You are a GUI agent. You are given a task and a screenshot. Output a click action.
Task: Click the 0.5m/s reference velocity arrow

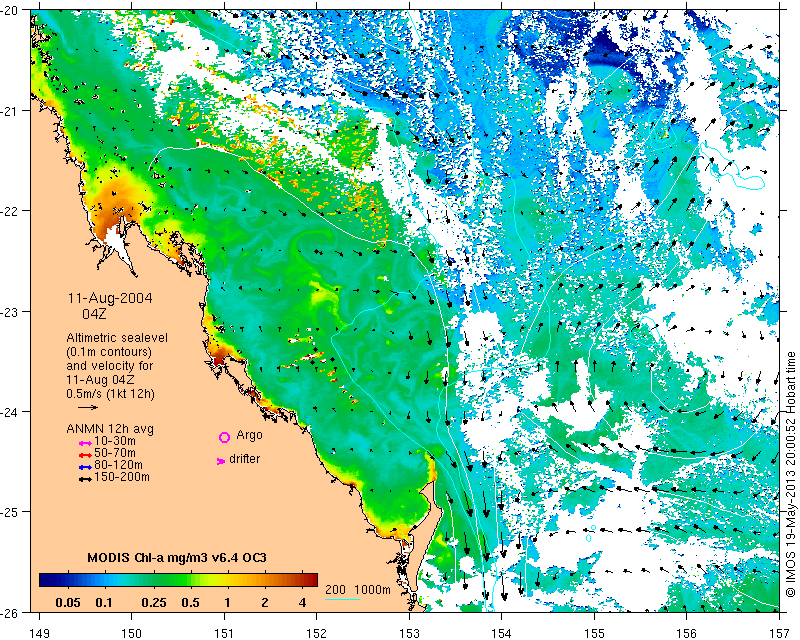pyautogui.click(x=88, y=407)
